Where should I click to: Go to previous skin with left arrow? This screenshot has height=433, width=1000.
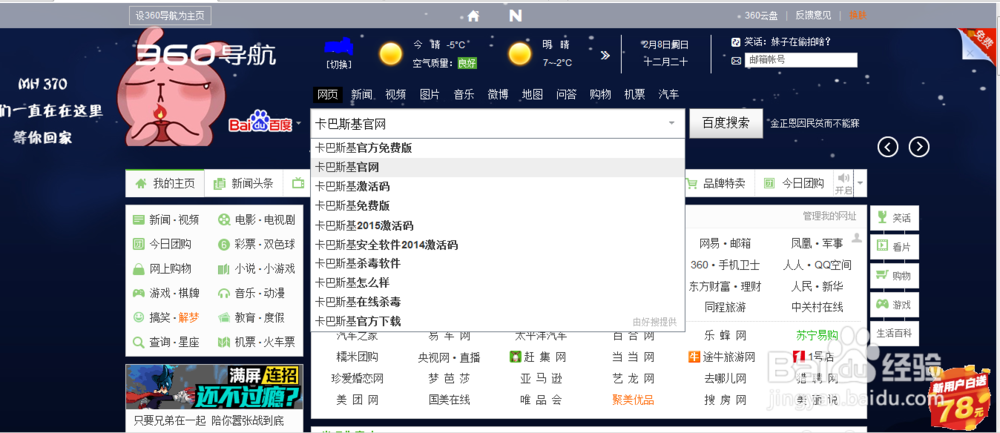point(888,147)
